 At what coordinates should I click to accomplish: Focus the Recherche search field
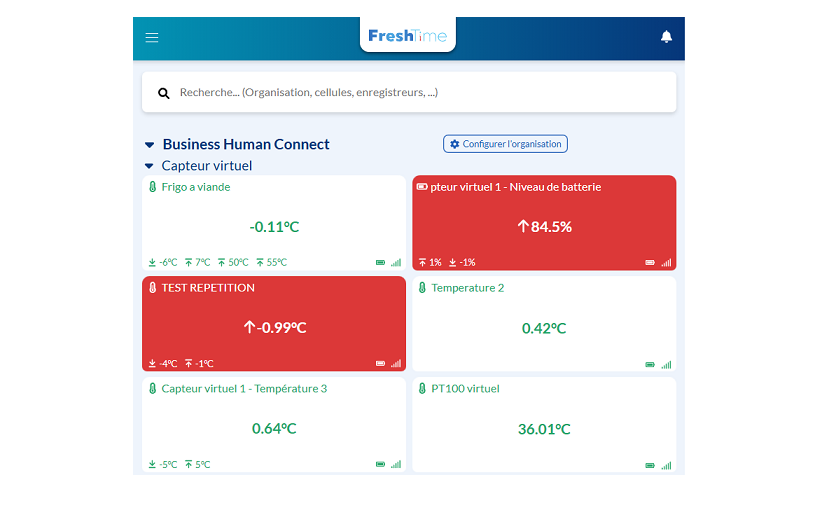tap(420, 93)
